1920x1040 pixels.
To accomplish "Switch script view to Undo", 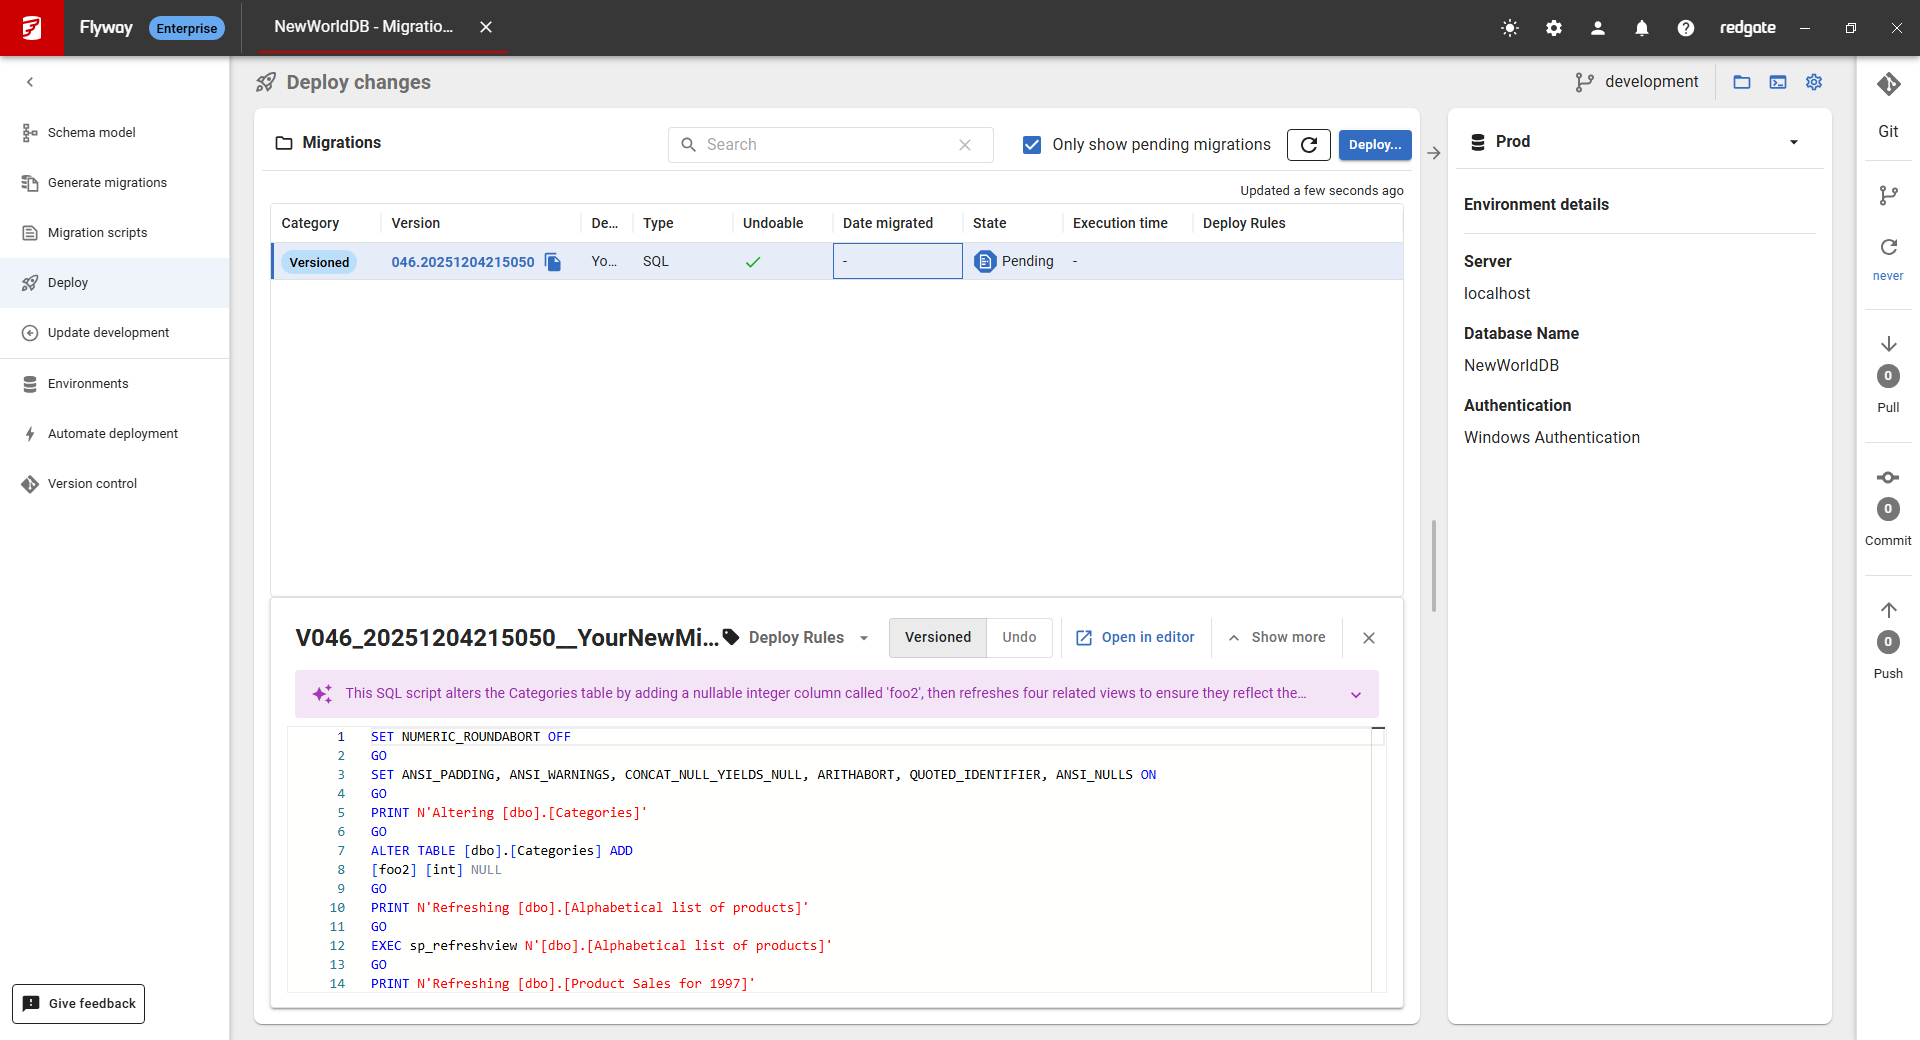I will point(1019,638).
